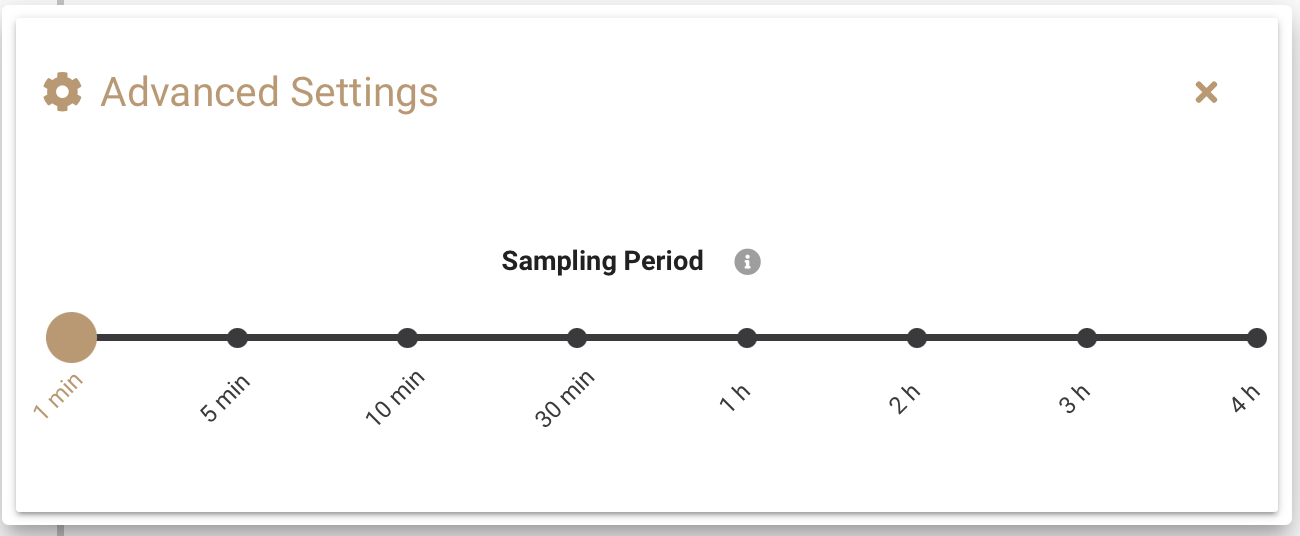
Task: Move sampling to the 4 h end dot
Action: click(1257, 338)
